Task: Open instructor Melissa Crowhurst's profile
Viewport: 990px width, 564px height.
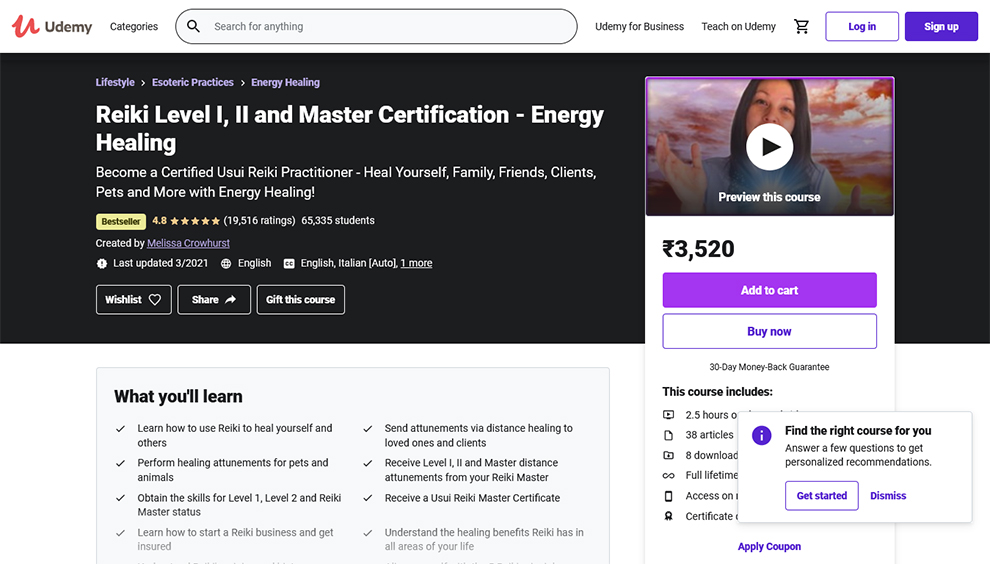Action: 188,243
